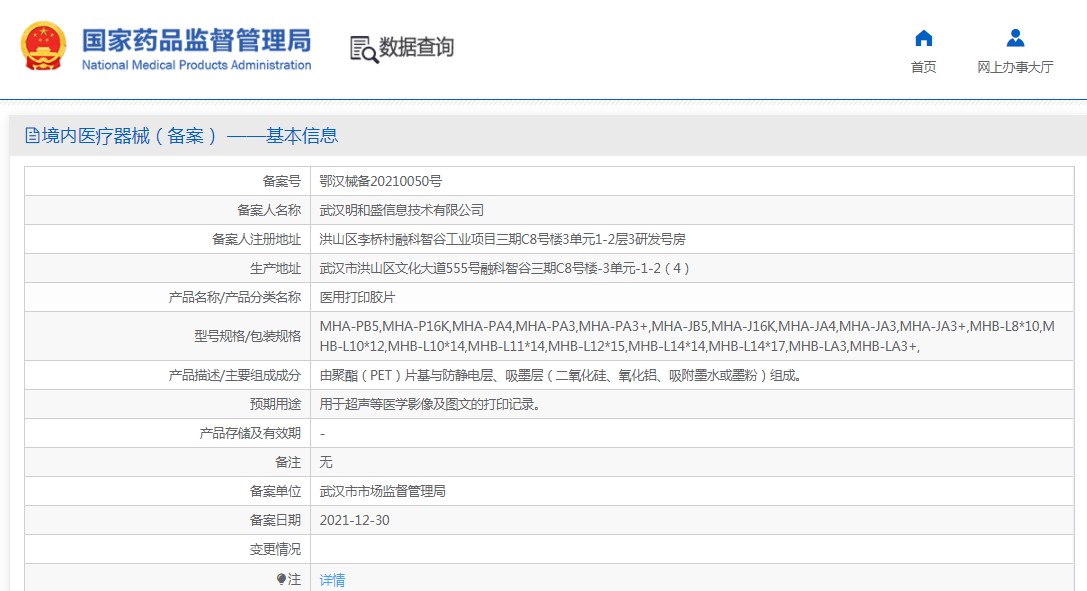Click the 生产地址 row label
This screenshot has height=591, width=1087.
(275, 268)
